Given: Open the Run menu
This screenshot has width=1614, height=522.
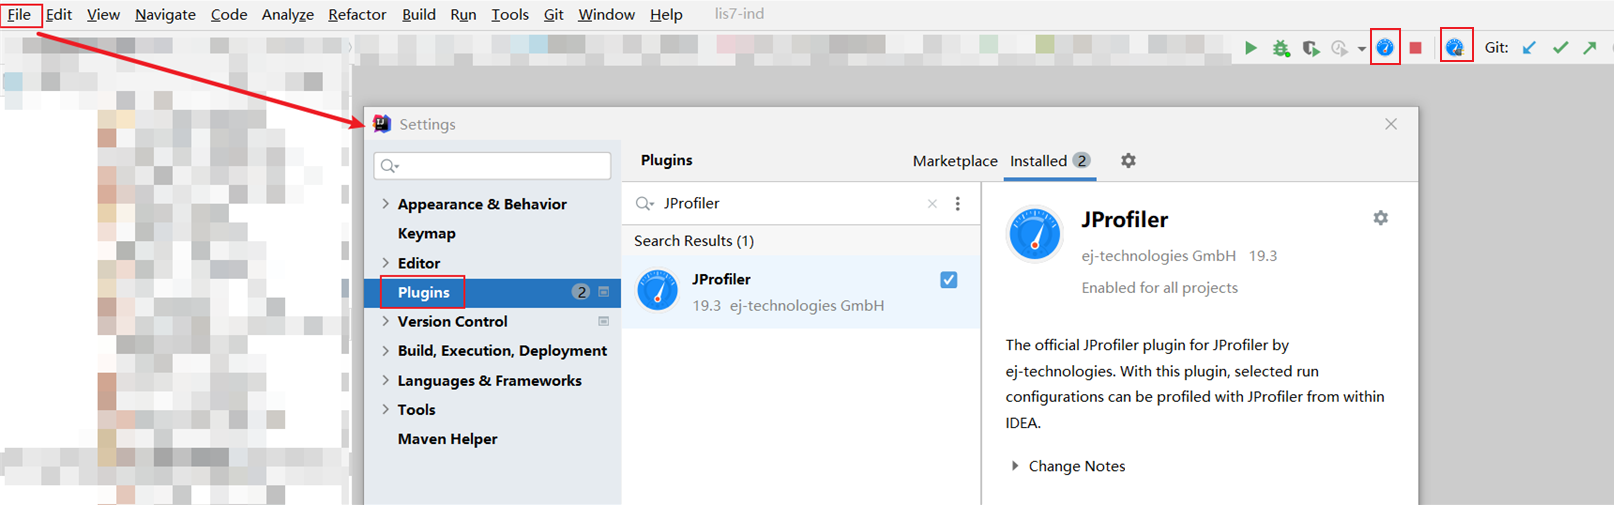Looking at the screenshot, I should click(x=463, y=14).
